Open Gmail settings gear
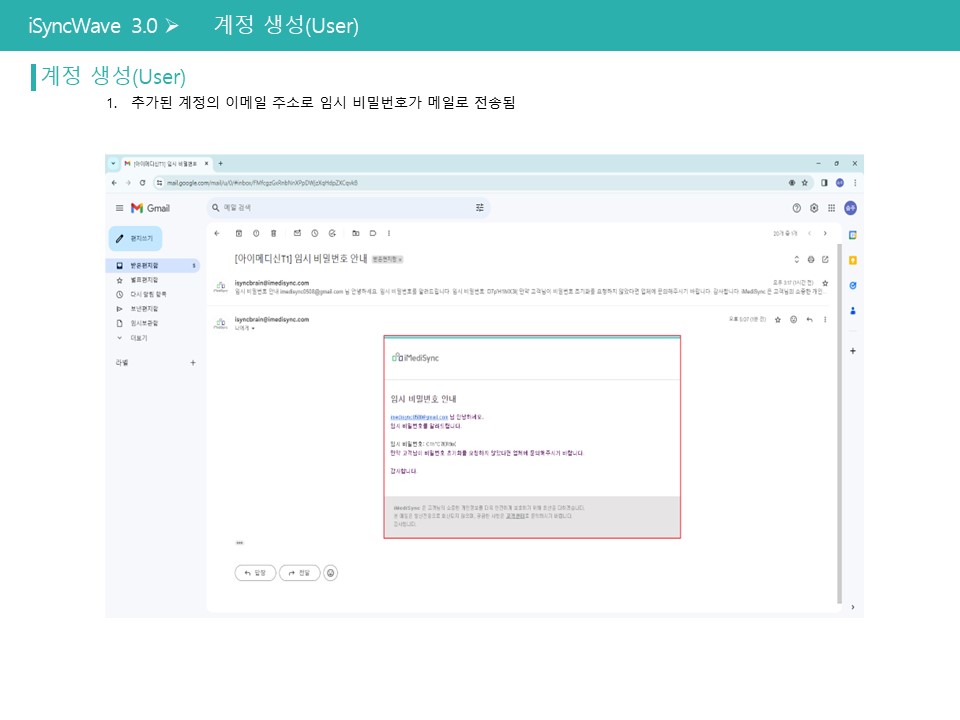Viewport: 960px width, 720px height. click(x=814, y=208)
